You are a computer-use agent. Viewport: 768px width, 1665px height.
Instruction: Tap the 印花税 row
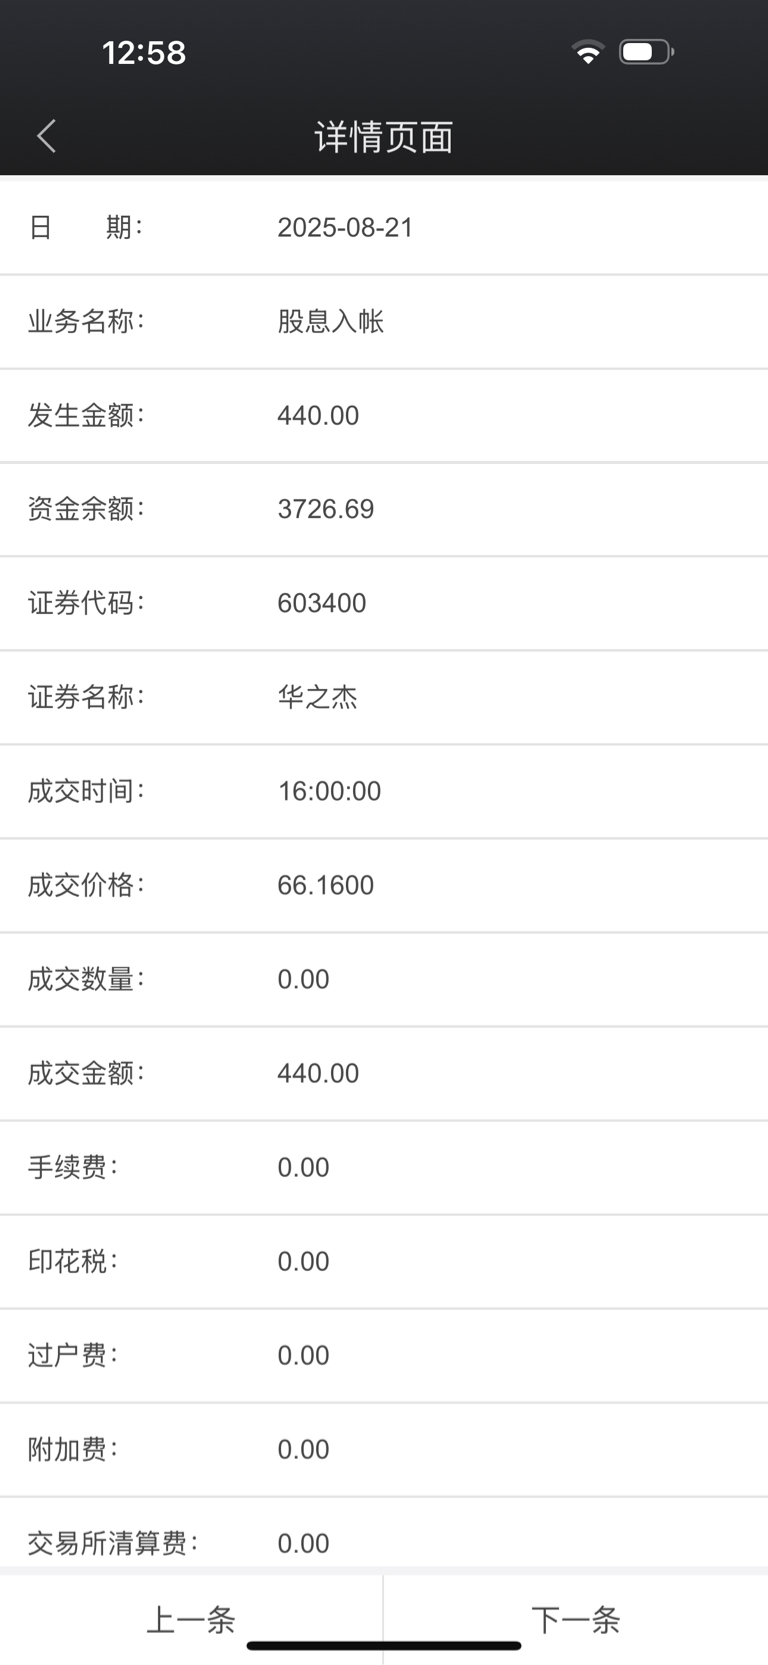[x=384, y=1261]
